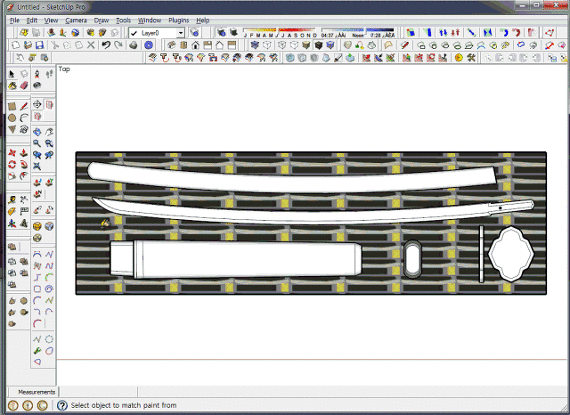Screen dimensions: 570x415
Task: Choose the Pencil Line tool
Action: point(24,106)
